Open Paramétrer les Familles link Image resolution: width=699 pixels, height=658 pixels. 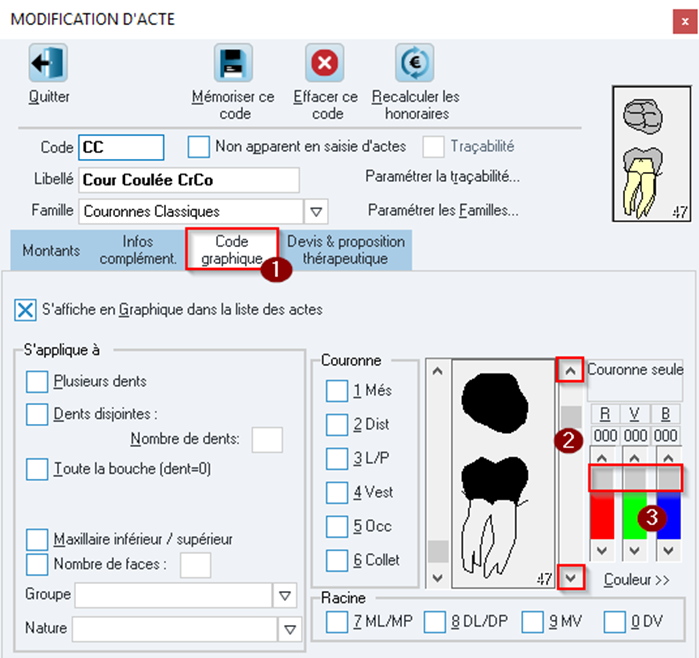[443, 210]
